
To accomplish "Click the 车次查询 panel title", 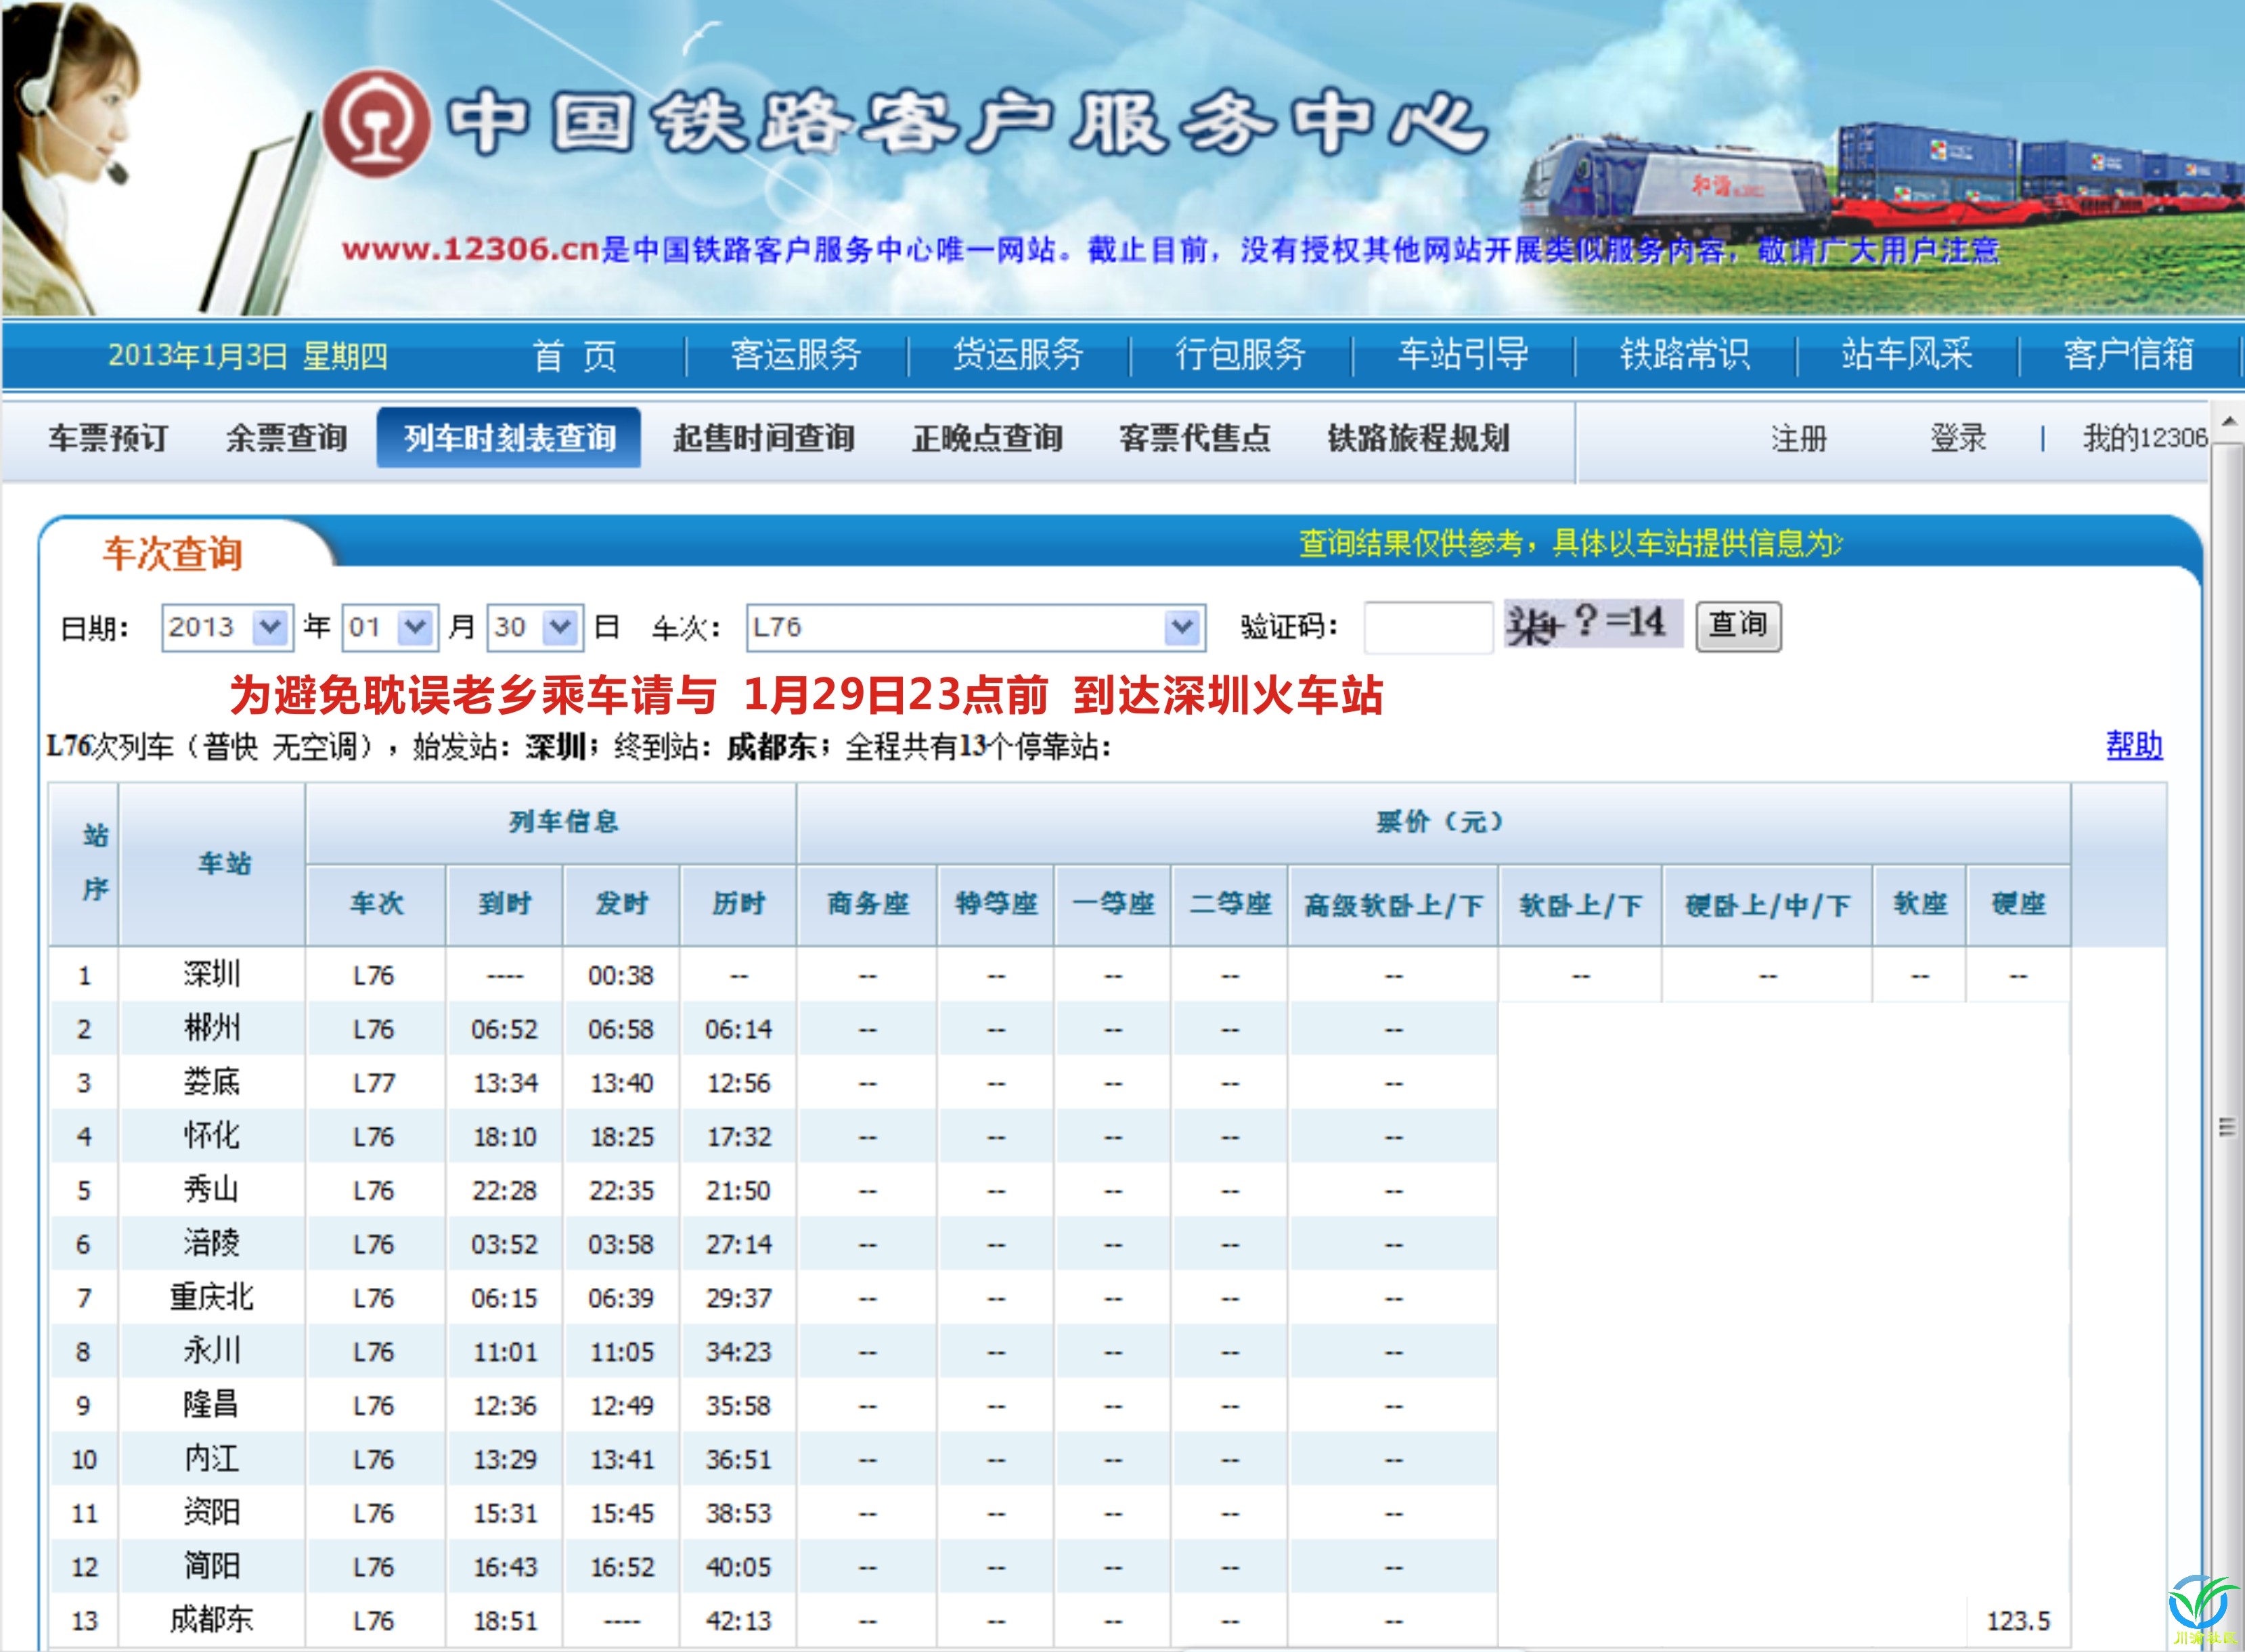I will point(173,554).
